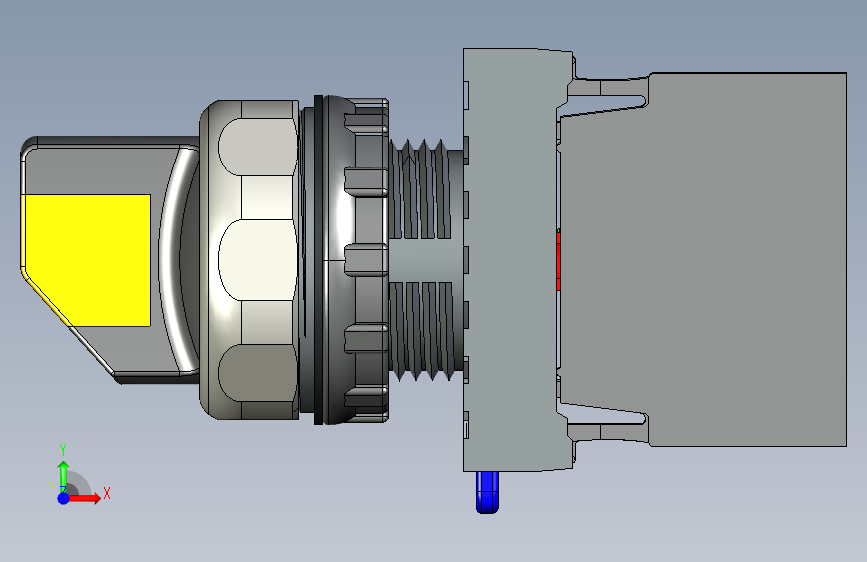Select the small red marker on the contact block
This screenshot has height=562, width=867.
(558, 260)
